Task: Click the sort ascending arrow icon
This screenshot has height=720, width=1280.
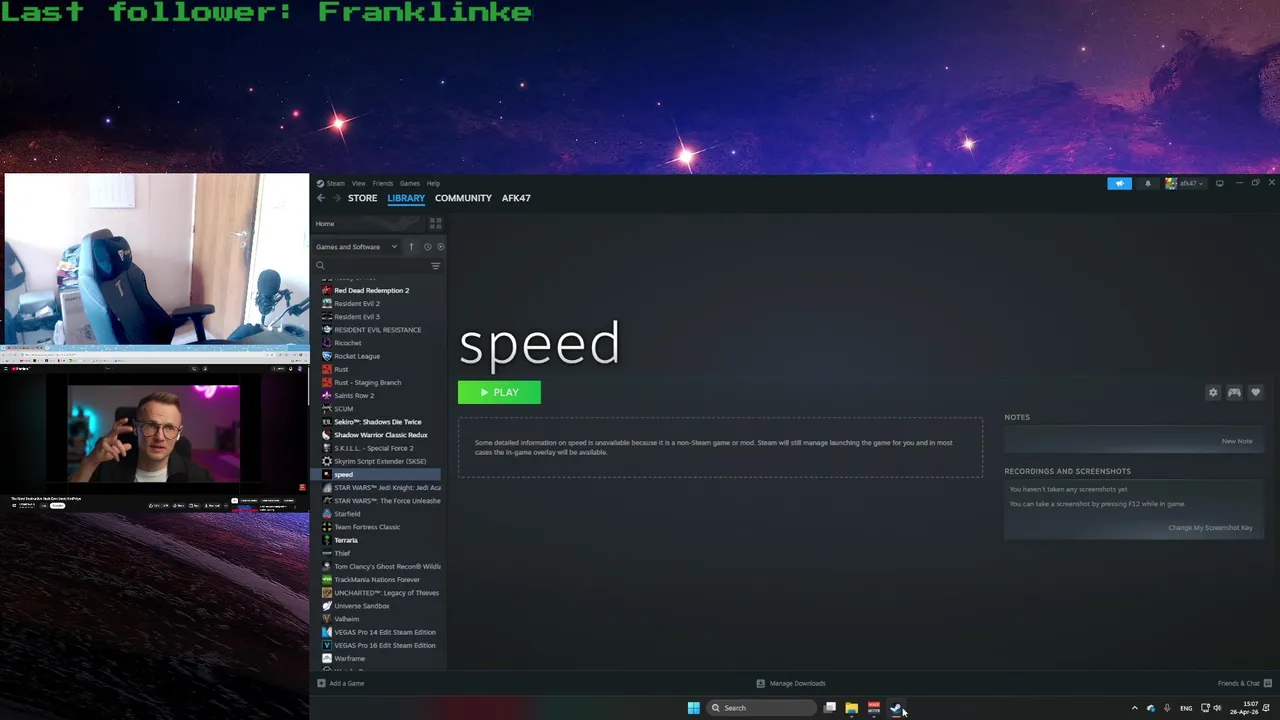Action: (x=411, y=247)
